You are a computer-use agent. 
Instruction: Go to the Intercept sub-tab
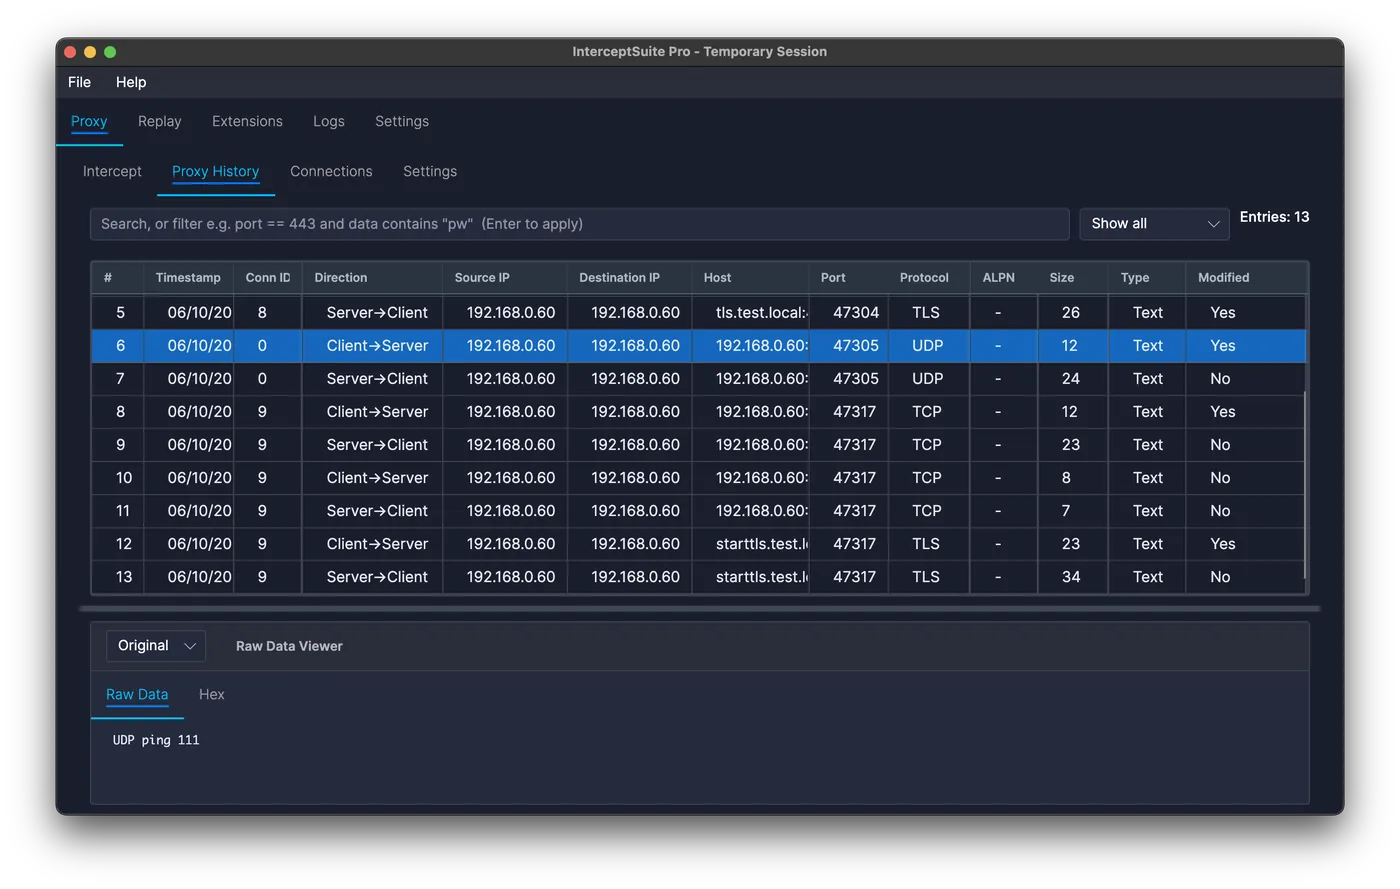coord(112,171)
